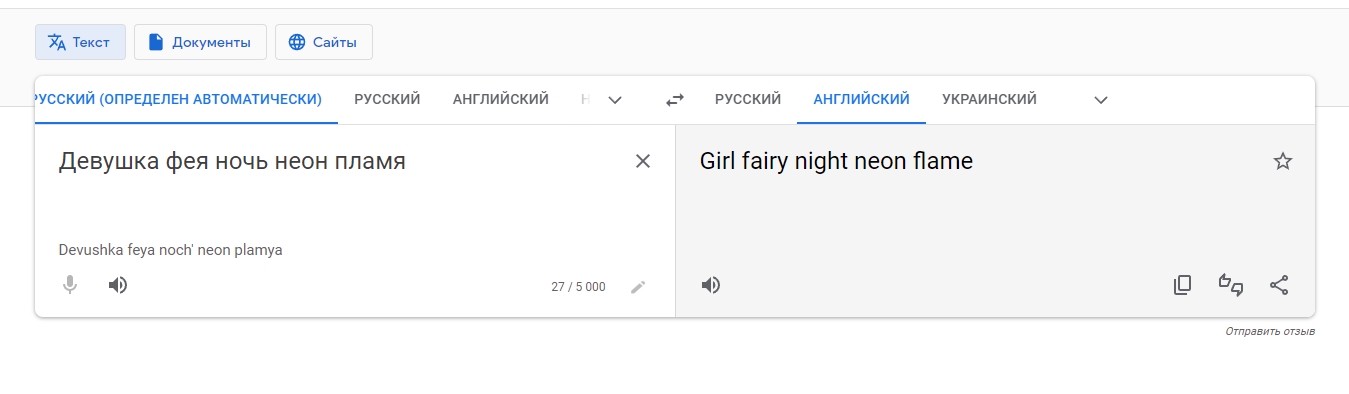Open handwriting input pencil icon
The image size is (1349, 394).
(x=638, y=287)
